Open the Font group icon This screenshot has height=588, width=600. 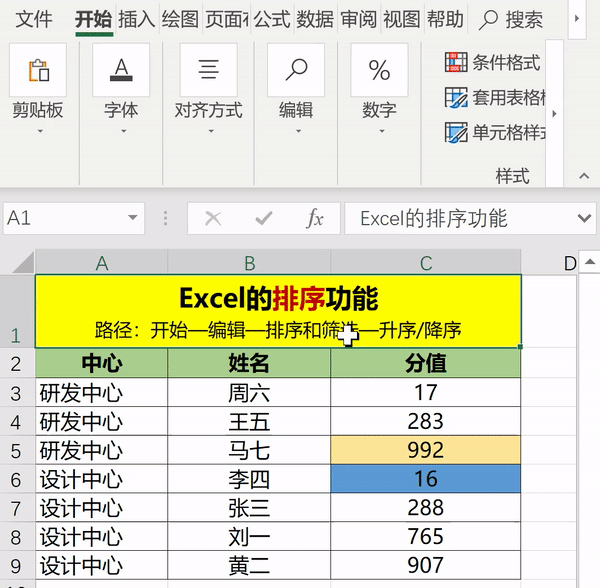121,70
